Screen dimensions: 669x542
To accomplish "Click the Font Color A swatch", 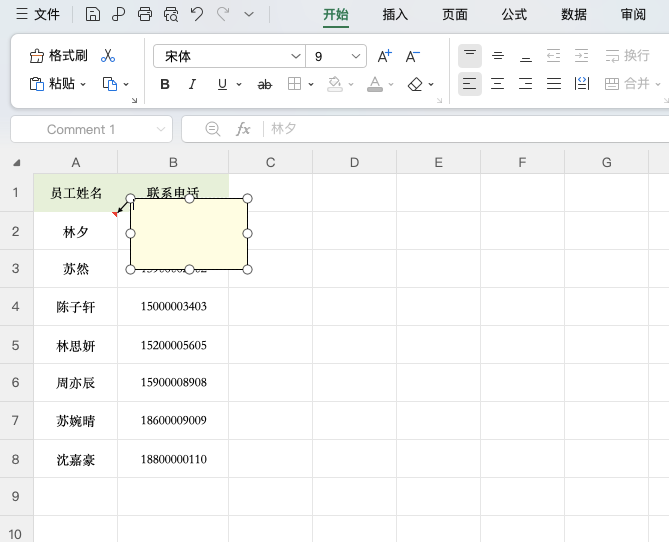I will [x=375, y=84].
